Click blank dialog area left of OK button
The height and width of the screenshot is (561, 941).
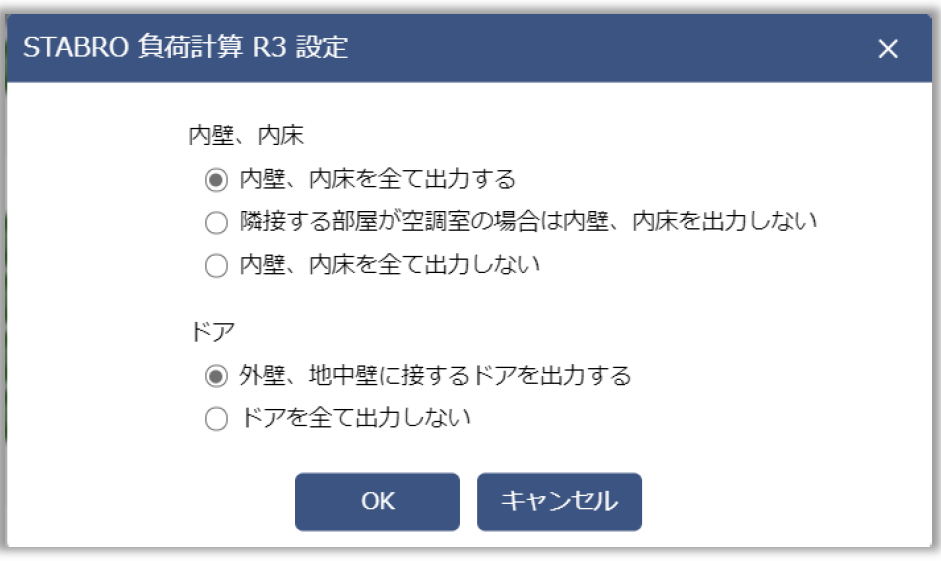click(x=150, y=501)
